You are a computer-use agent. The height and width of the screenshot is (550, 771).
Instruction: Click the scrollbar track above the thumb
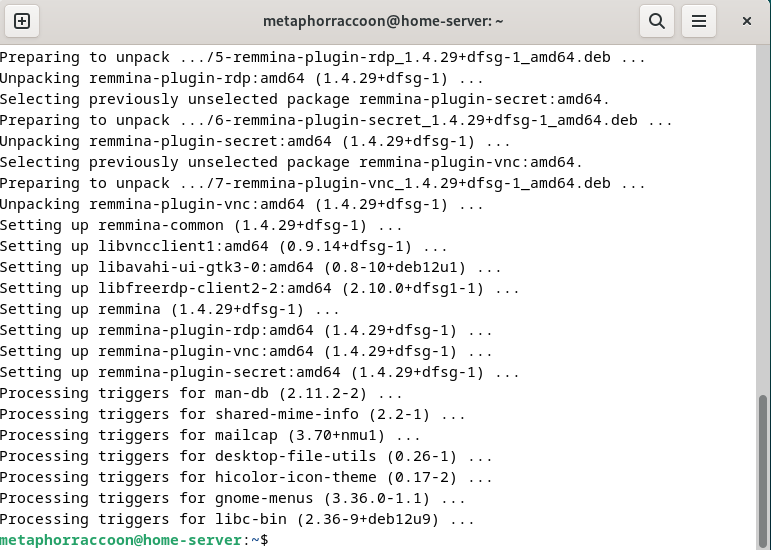coord(763,219)
